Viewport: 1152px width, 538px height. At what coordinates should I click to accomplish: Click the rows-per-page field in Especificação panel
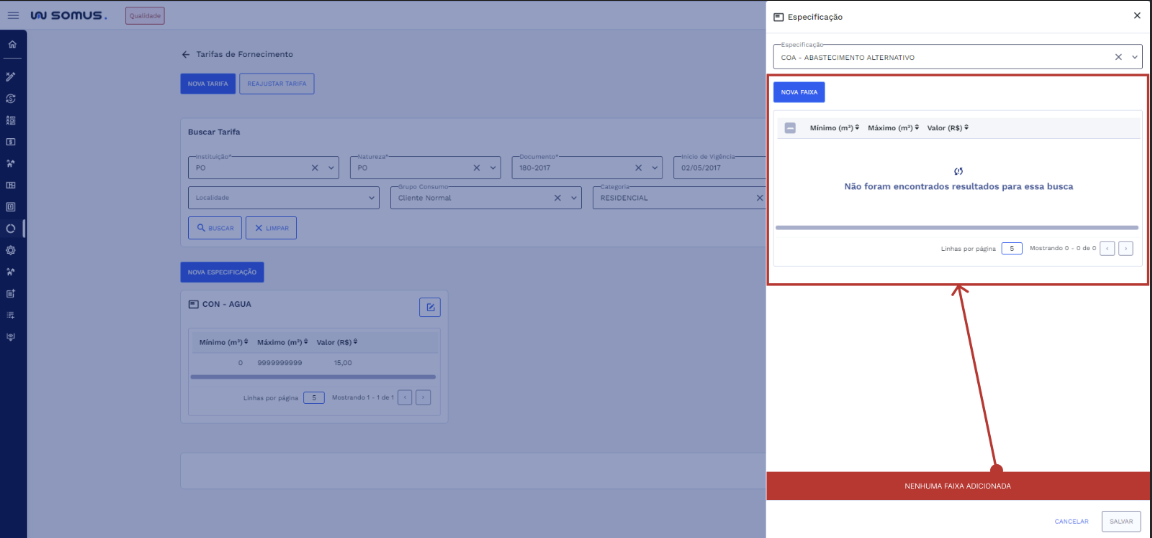(1011, 248)
